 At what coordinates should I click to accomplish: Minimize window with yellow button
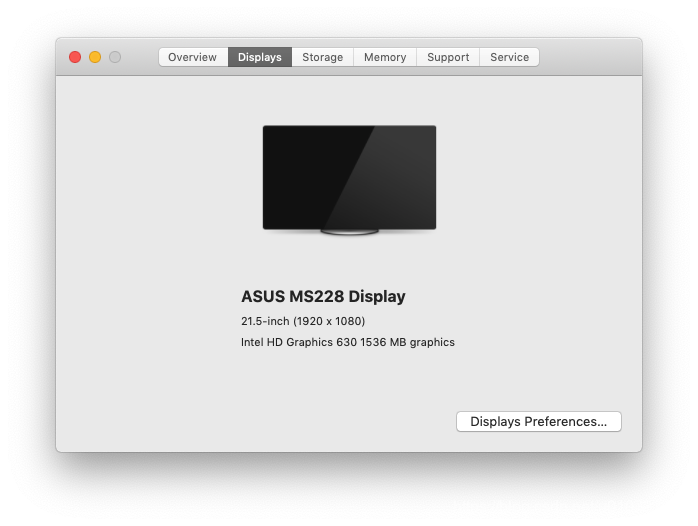click(x=95, y=57)
